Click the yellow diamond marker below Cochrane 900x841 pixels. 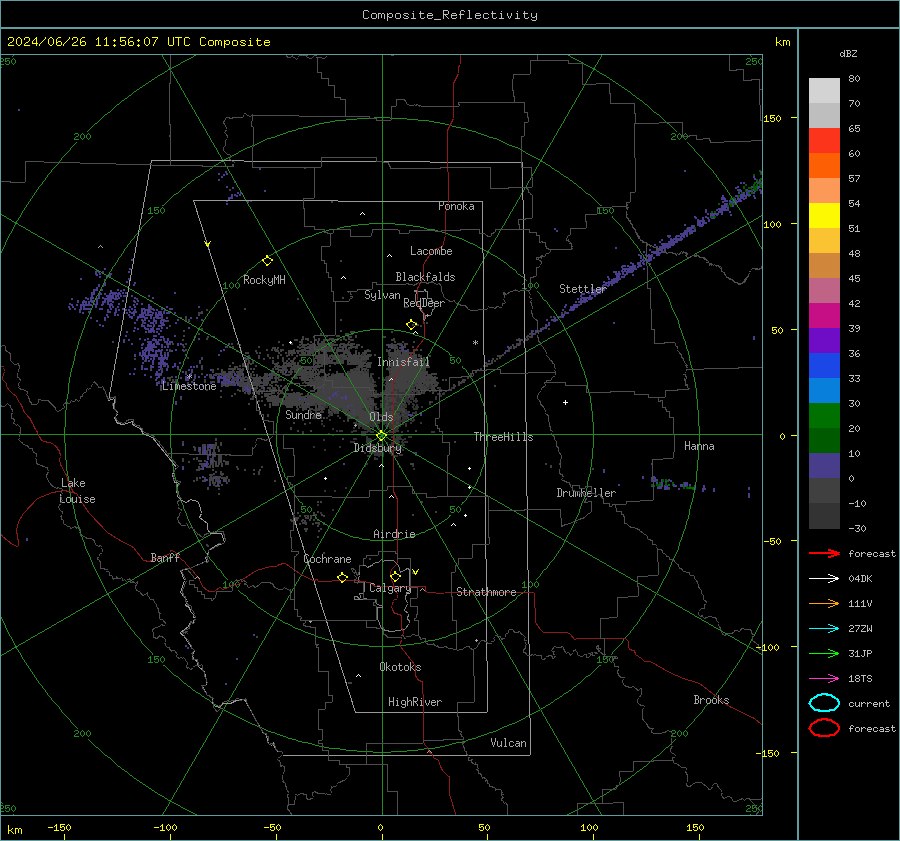[x=343, y=578]
